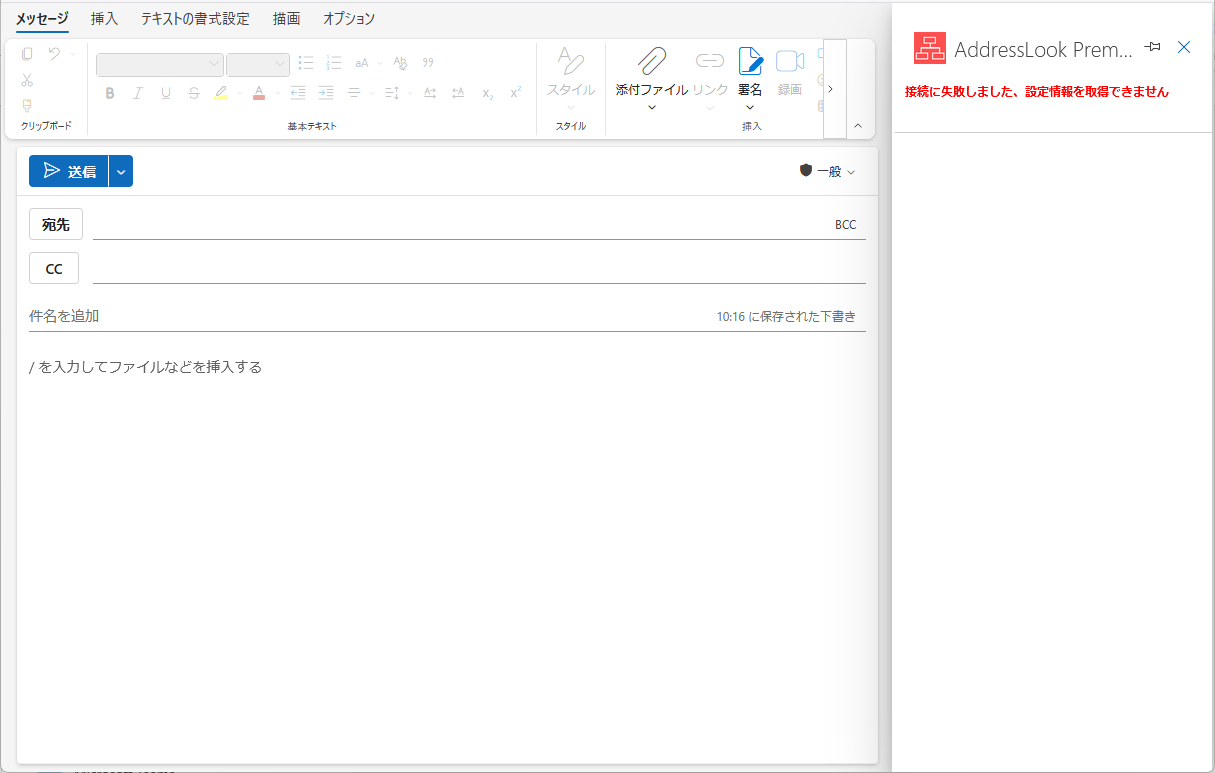1215x773 pixels.
Task: Click the paragraph alignment icon
Action: (x=353, y=93)
